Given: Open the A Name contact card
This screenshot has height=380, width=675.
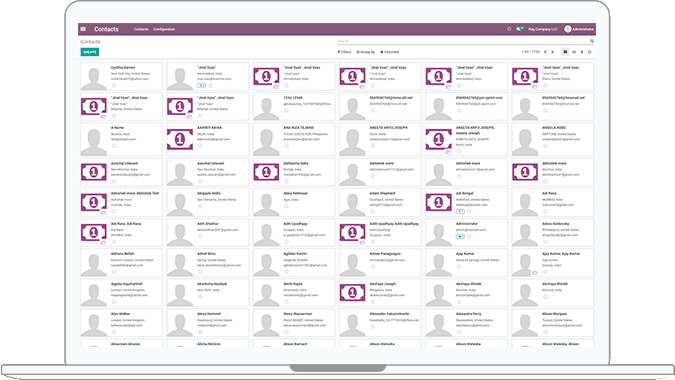Looking at the screenshot, I should [x=121, y=139].
